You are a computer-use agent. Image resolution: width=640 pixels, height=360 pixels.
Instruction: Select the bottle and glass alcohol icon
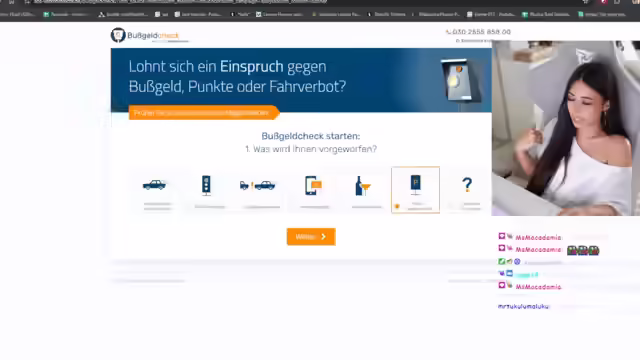tap(362, 186)
